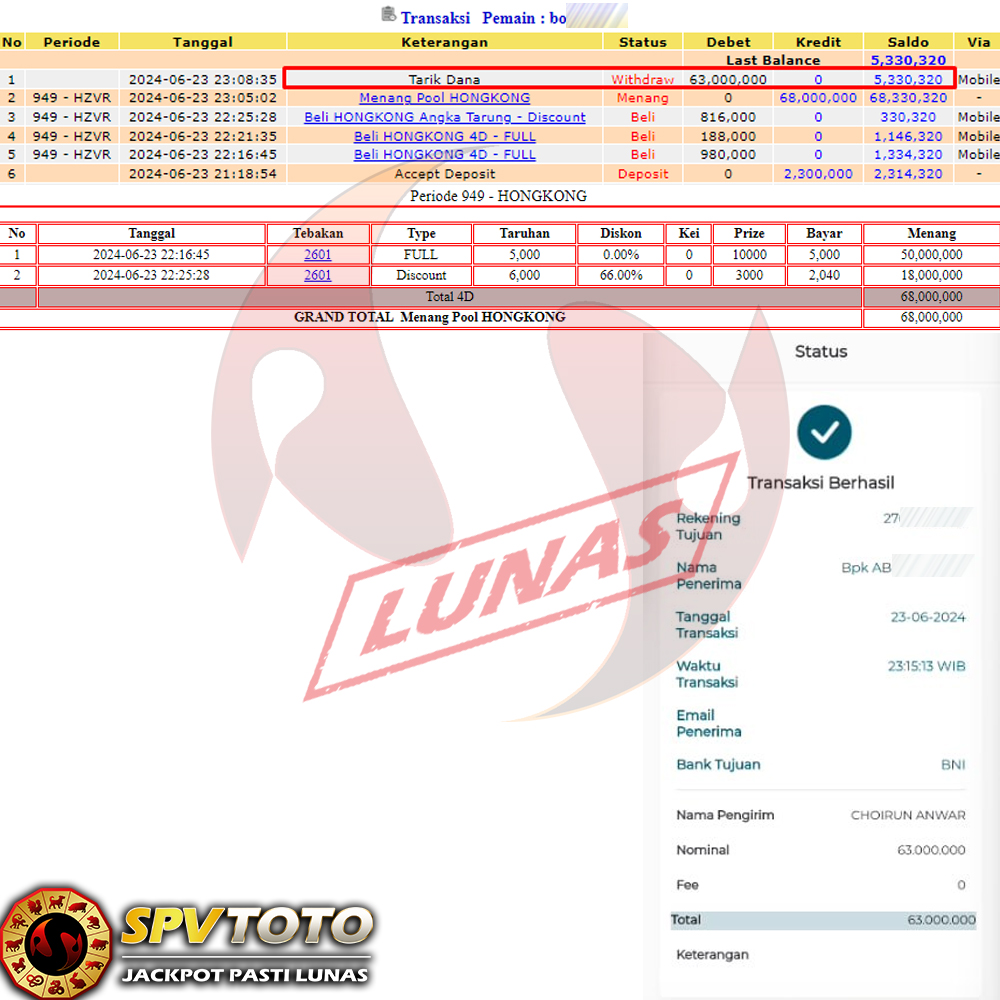The width and height of the screenshot is (1000, 1000).
Task: Select the Last Balance amount 5,330,320
Action: pos(907,60)
